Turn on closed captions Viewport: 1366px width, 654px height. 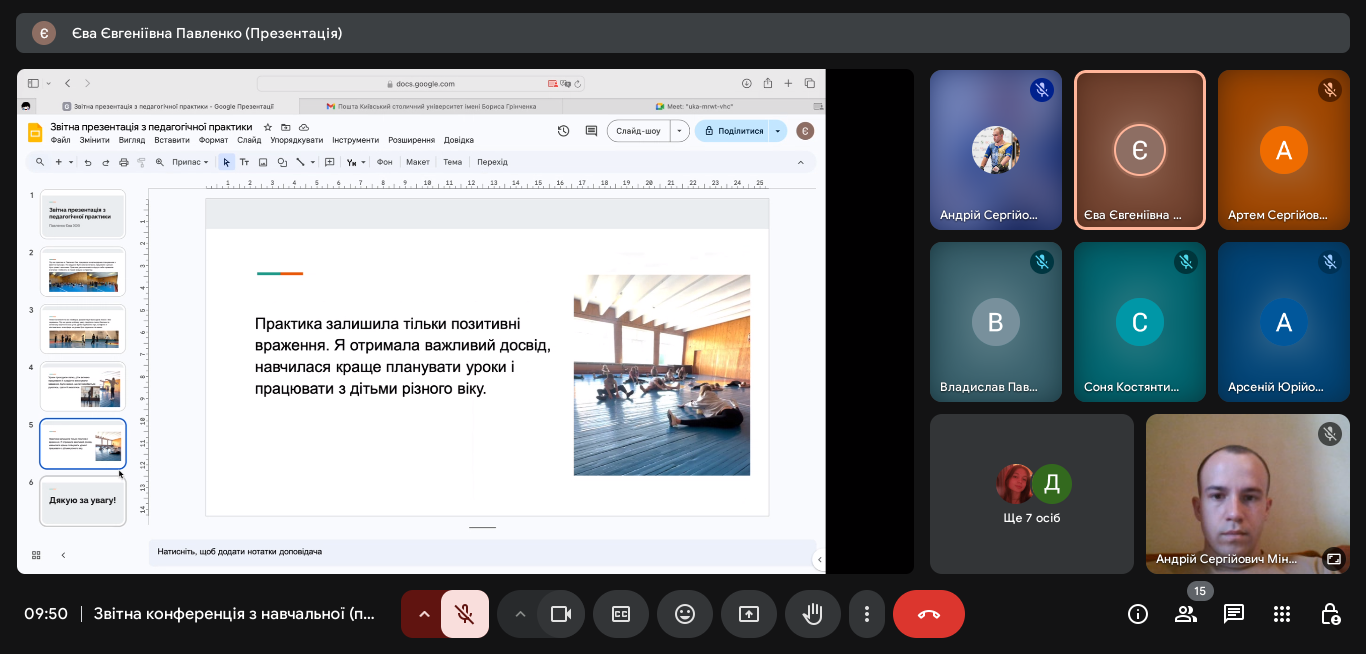click(x=621, y=614)
